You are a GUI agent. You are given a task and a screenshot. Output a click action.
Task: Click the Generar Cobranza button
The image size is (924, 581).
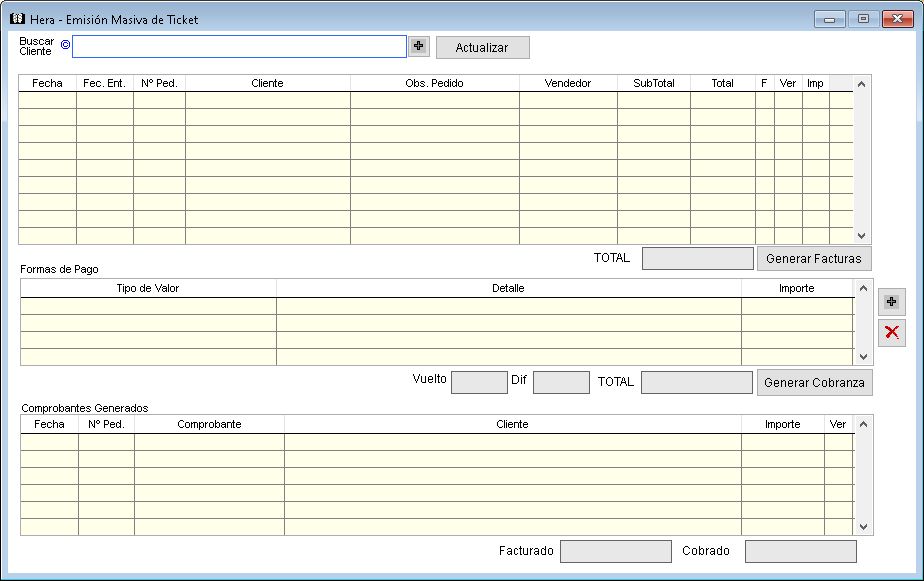(813, 382)
